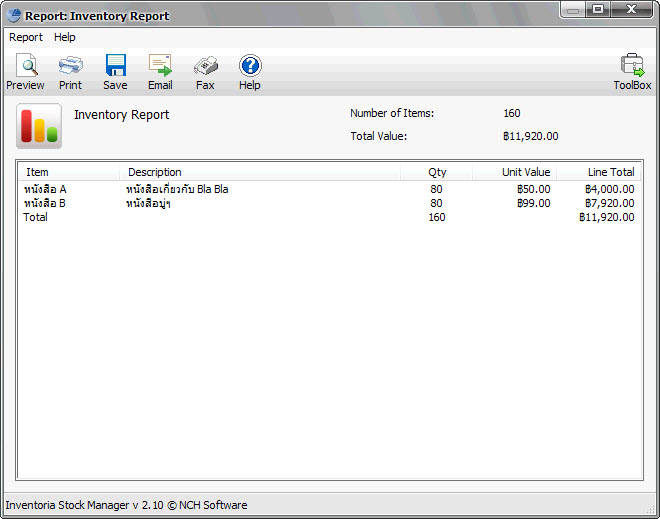The height and width of the screenshot is (519, 660).
Task: Click the Inventory Report heading text
Action: [121, 114]
